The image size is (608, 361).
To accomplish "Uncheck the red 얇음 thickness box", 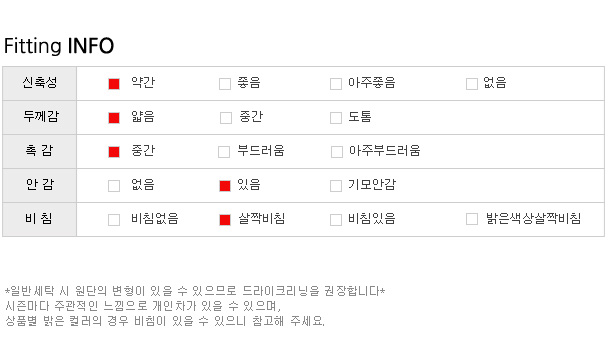I will (x=114, y=118).
